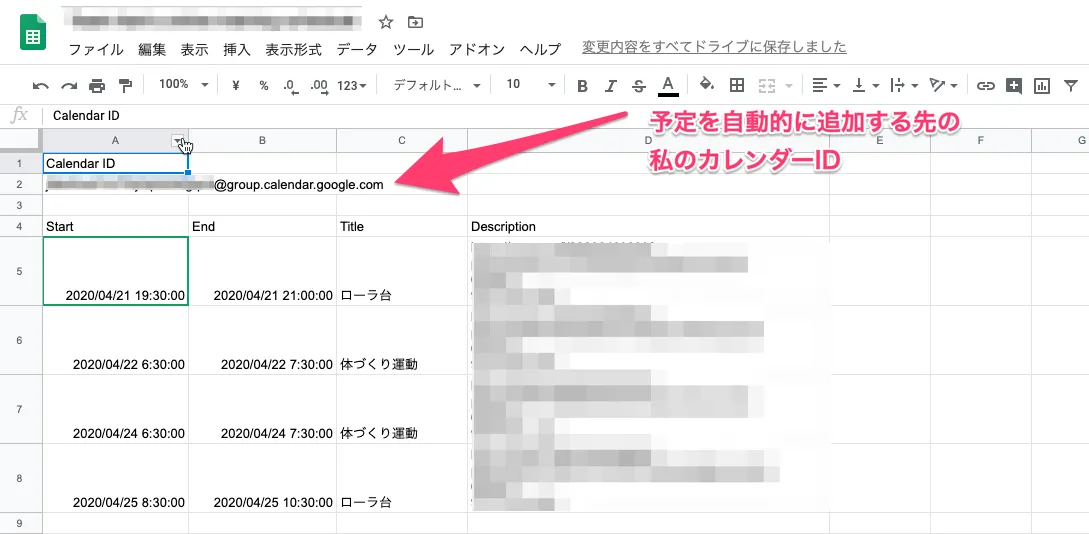1089x534 pixels.
Task: Open fill color bucket
Action: tap(707, 85)
